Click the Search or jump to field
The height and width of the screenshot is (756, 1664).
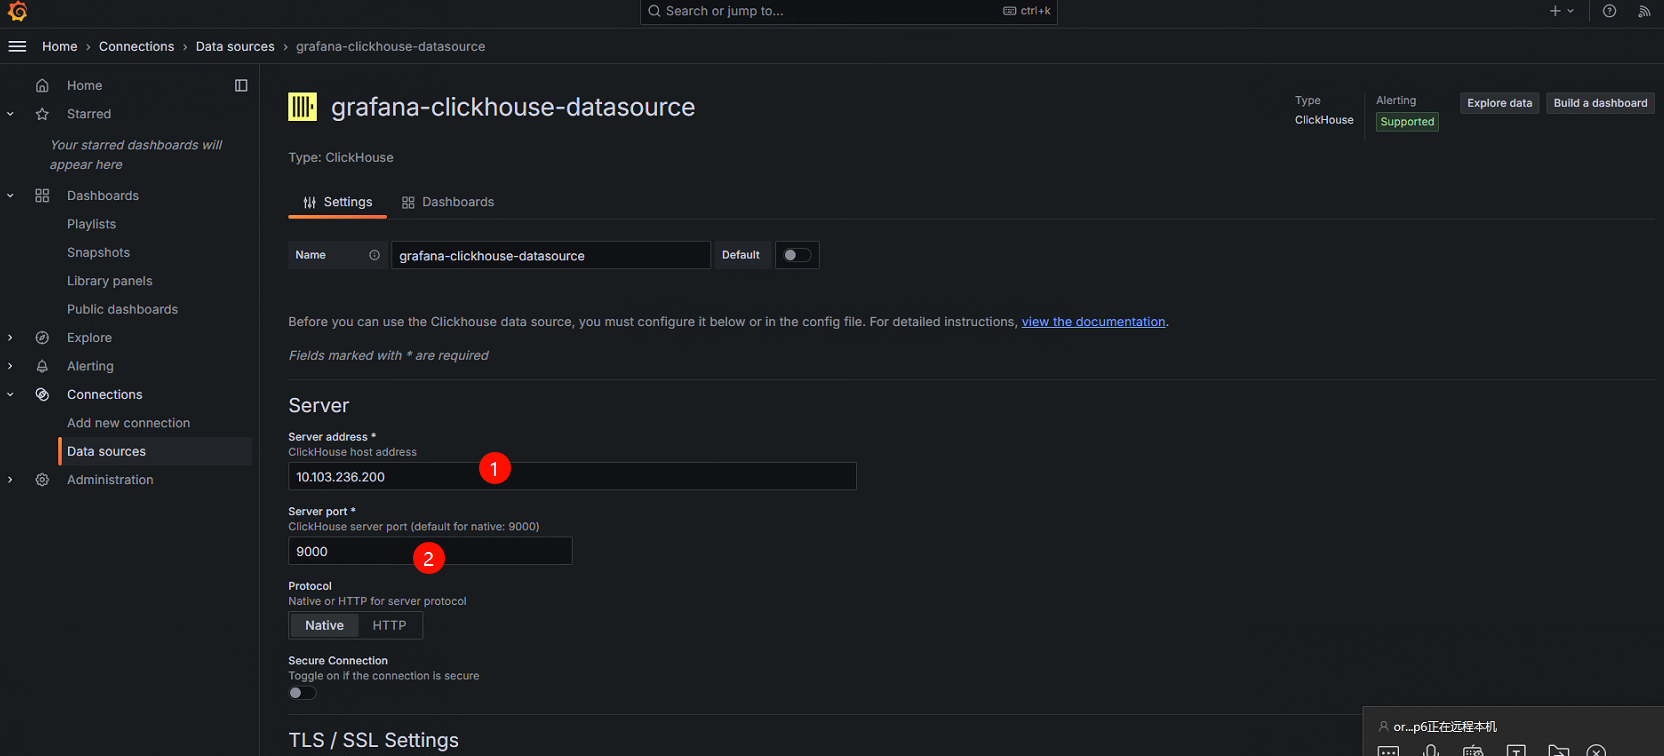pos(848,11)
